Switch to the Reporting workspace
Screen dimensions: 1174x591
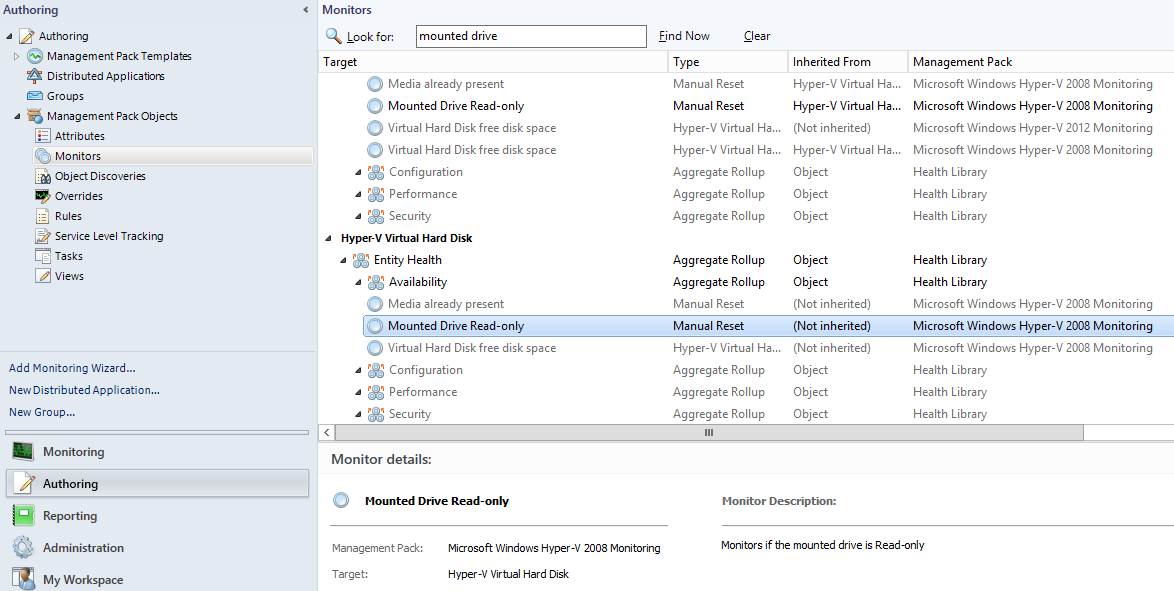coord(157,515)
